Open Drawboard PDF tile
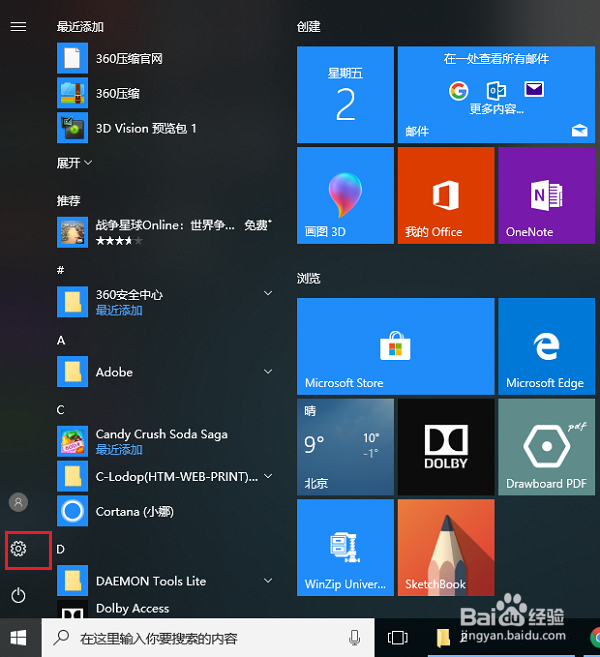Image resolution: width=600 pixels, height=657 pixels. 546,447
